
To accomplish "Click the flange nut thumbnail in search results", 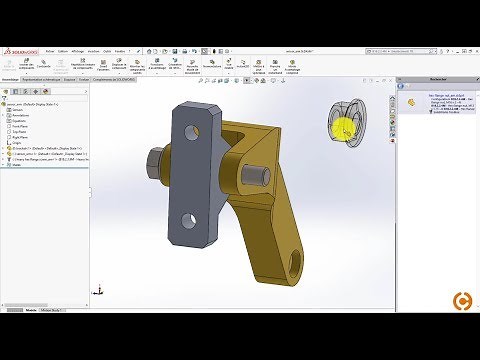I will pyautogui.click(x=412, y=103).
